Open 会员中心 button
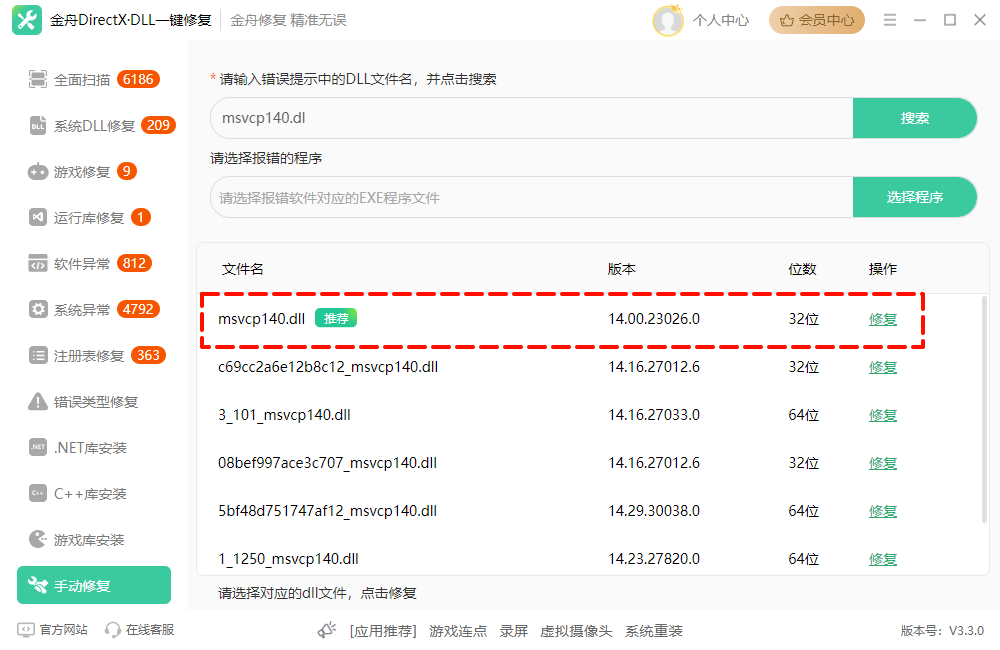 tap(816, 20)
